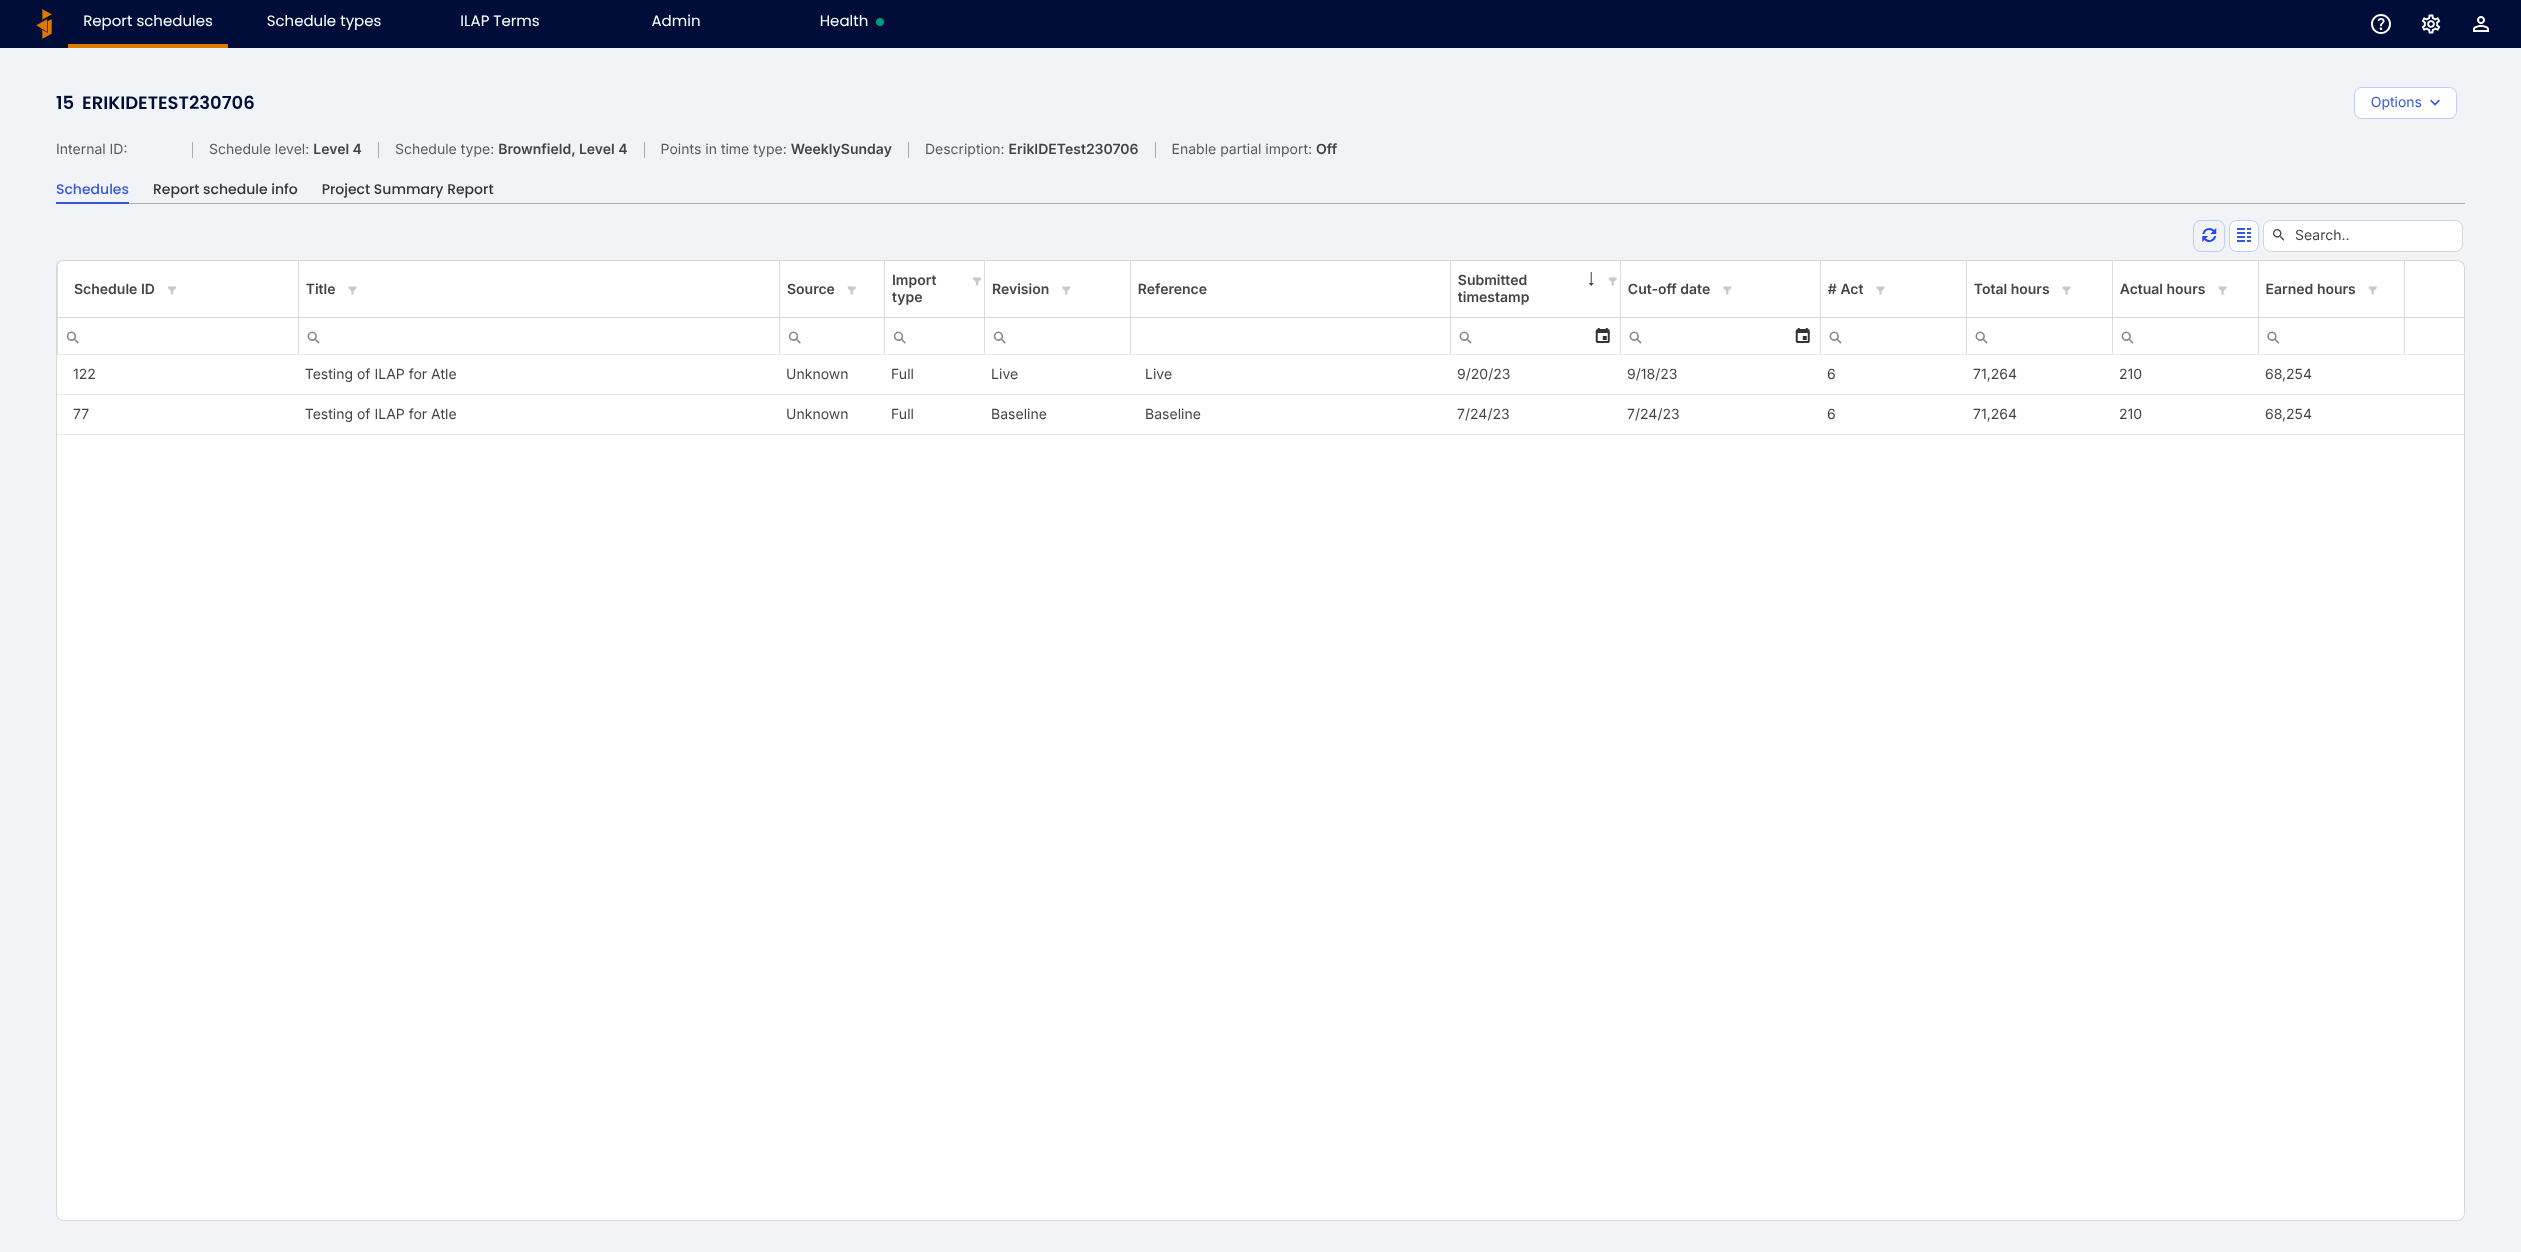Focus Title filter search field
This screenshot has width=2521, height=1252.
pos(539,337)
